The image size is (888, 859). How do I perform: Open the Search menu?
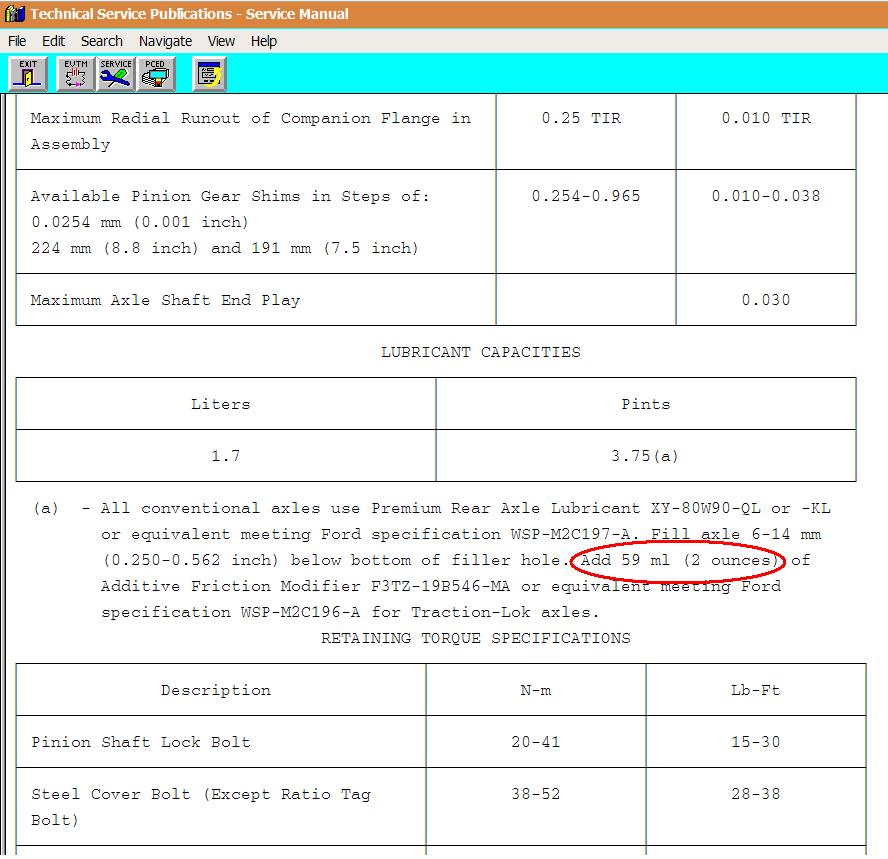point(102,41)
